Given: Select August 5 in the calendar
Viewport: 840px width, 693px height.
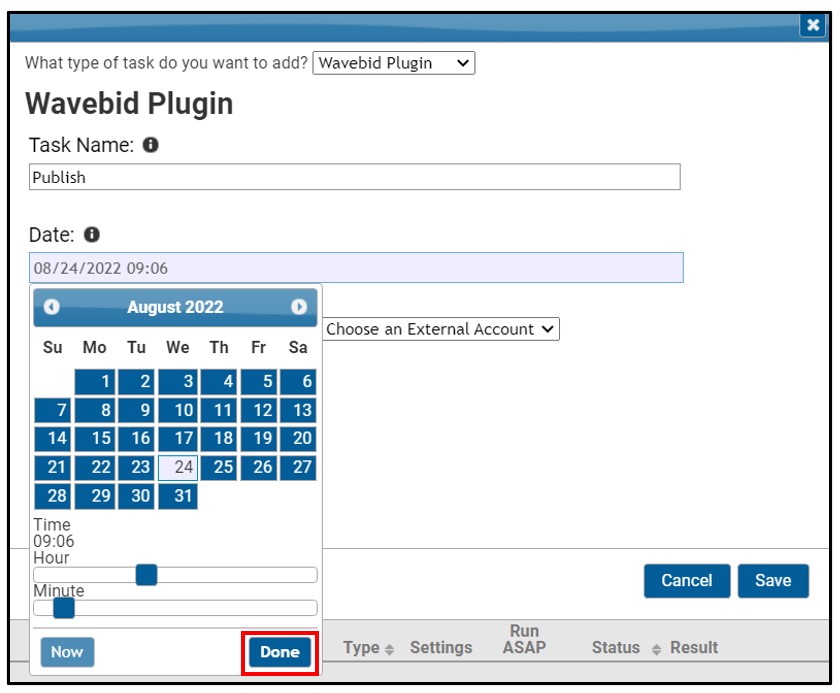Looking at the screenshot, I should (x=259, y=382).
